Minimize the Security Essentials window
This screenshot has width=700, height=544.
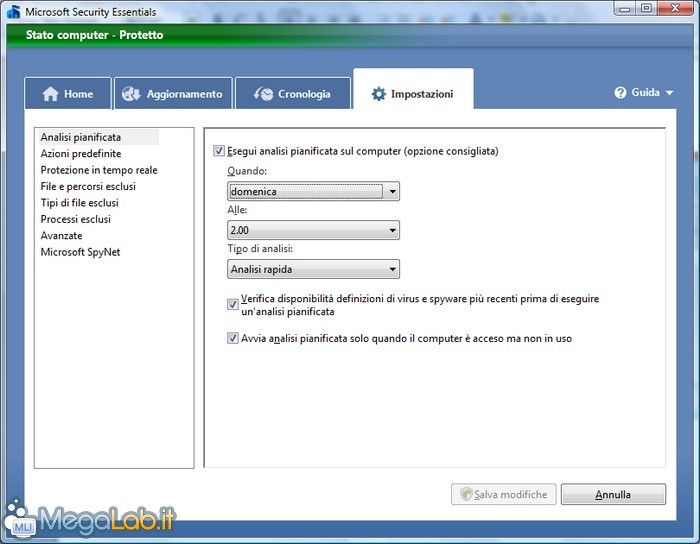[x=625, y=8]
